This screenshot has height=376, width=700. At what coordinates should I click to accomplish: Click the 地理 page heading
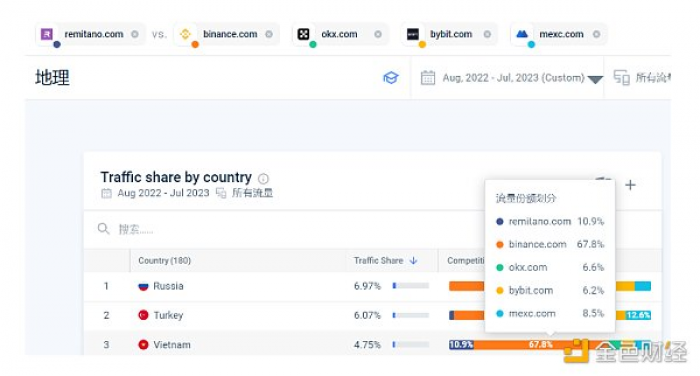pos(52,78)
